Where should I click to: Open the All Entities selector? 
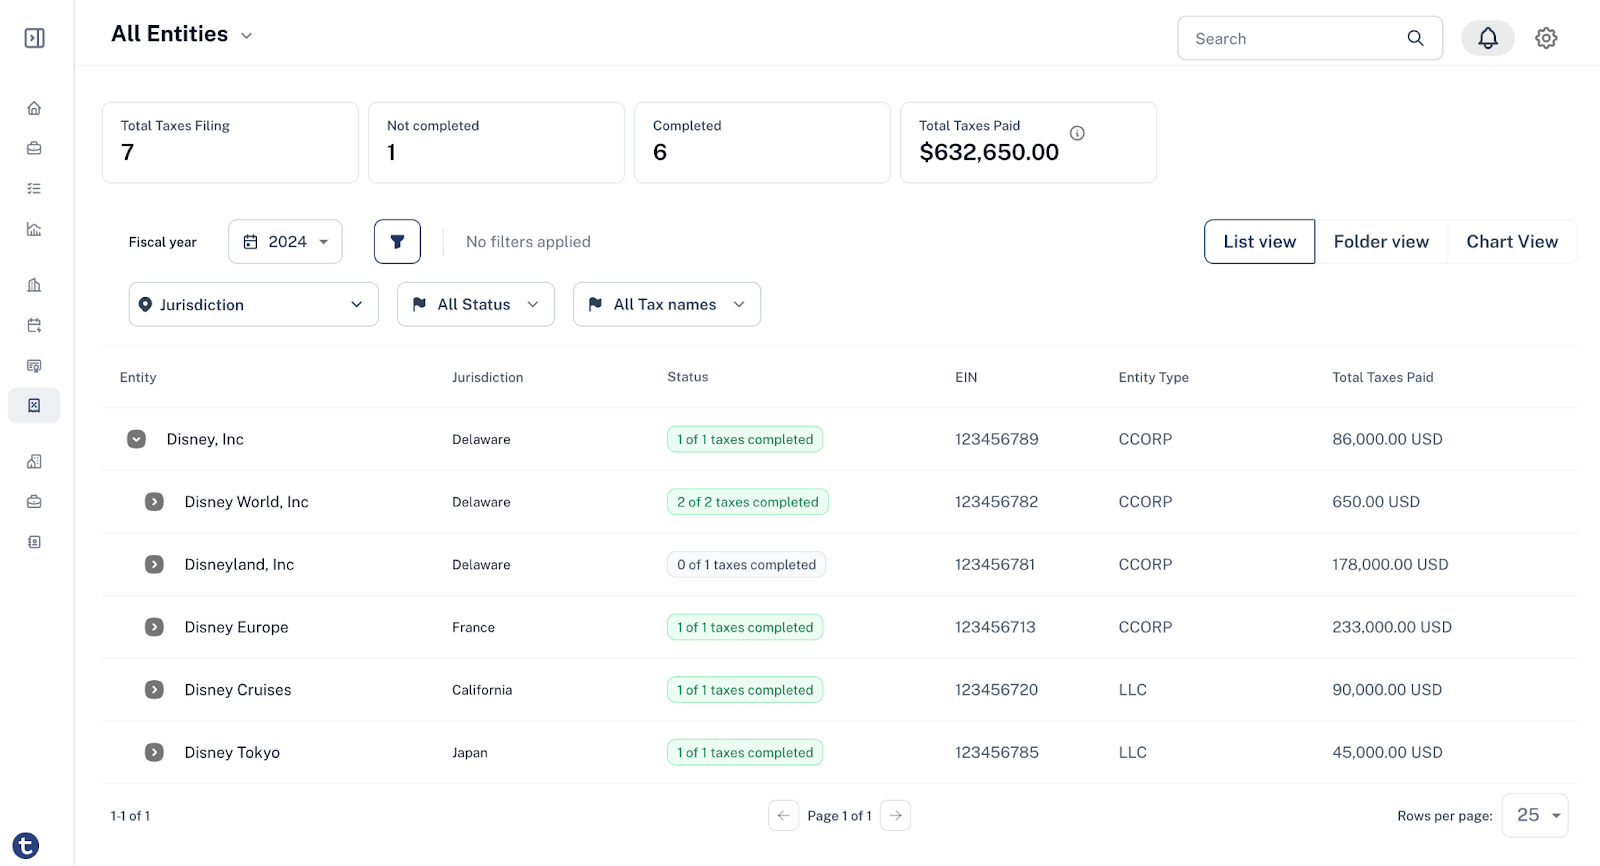[182, 34]
